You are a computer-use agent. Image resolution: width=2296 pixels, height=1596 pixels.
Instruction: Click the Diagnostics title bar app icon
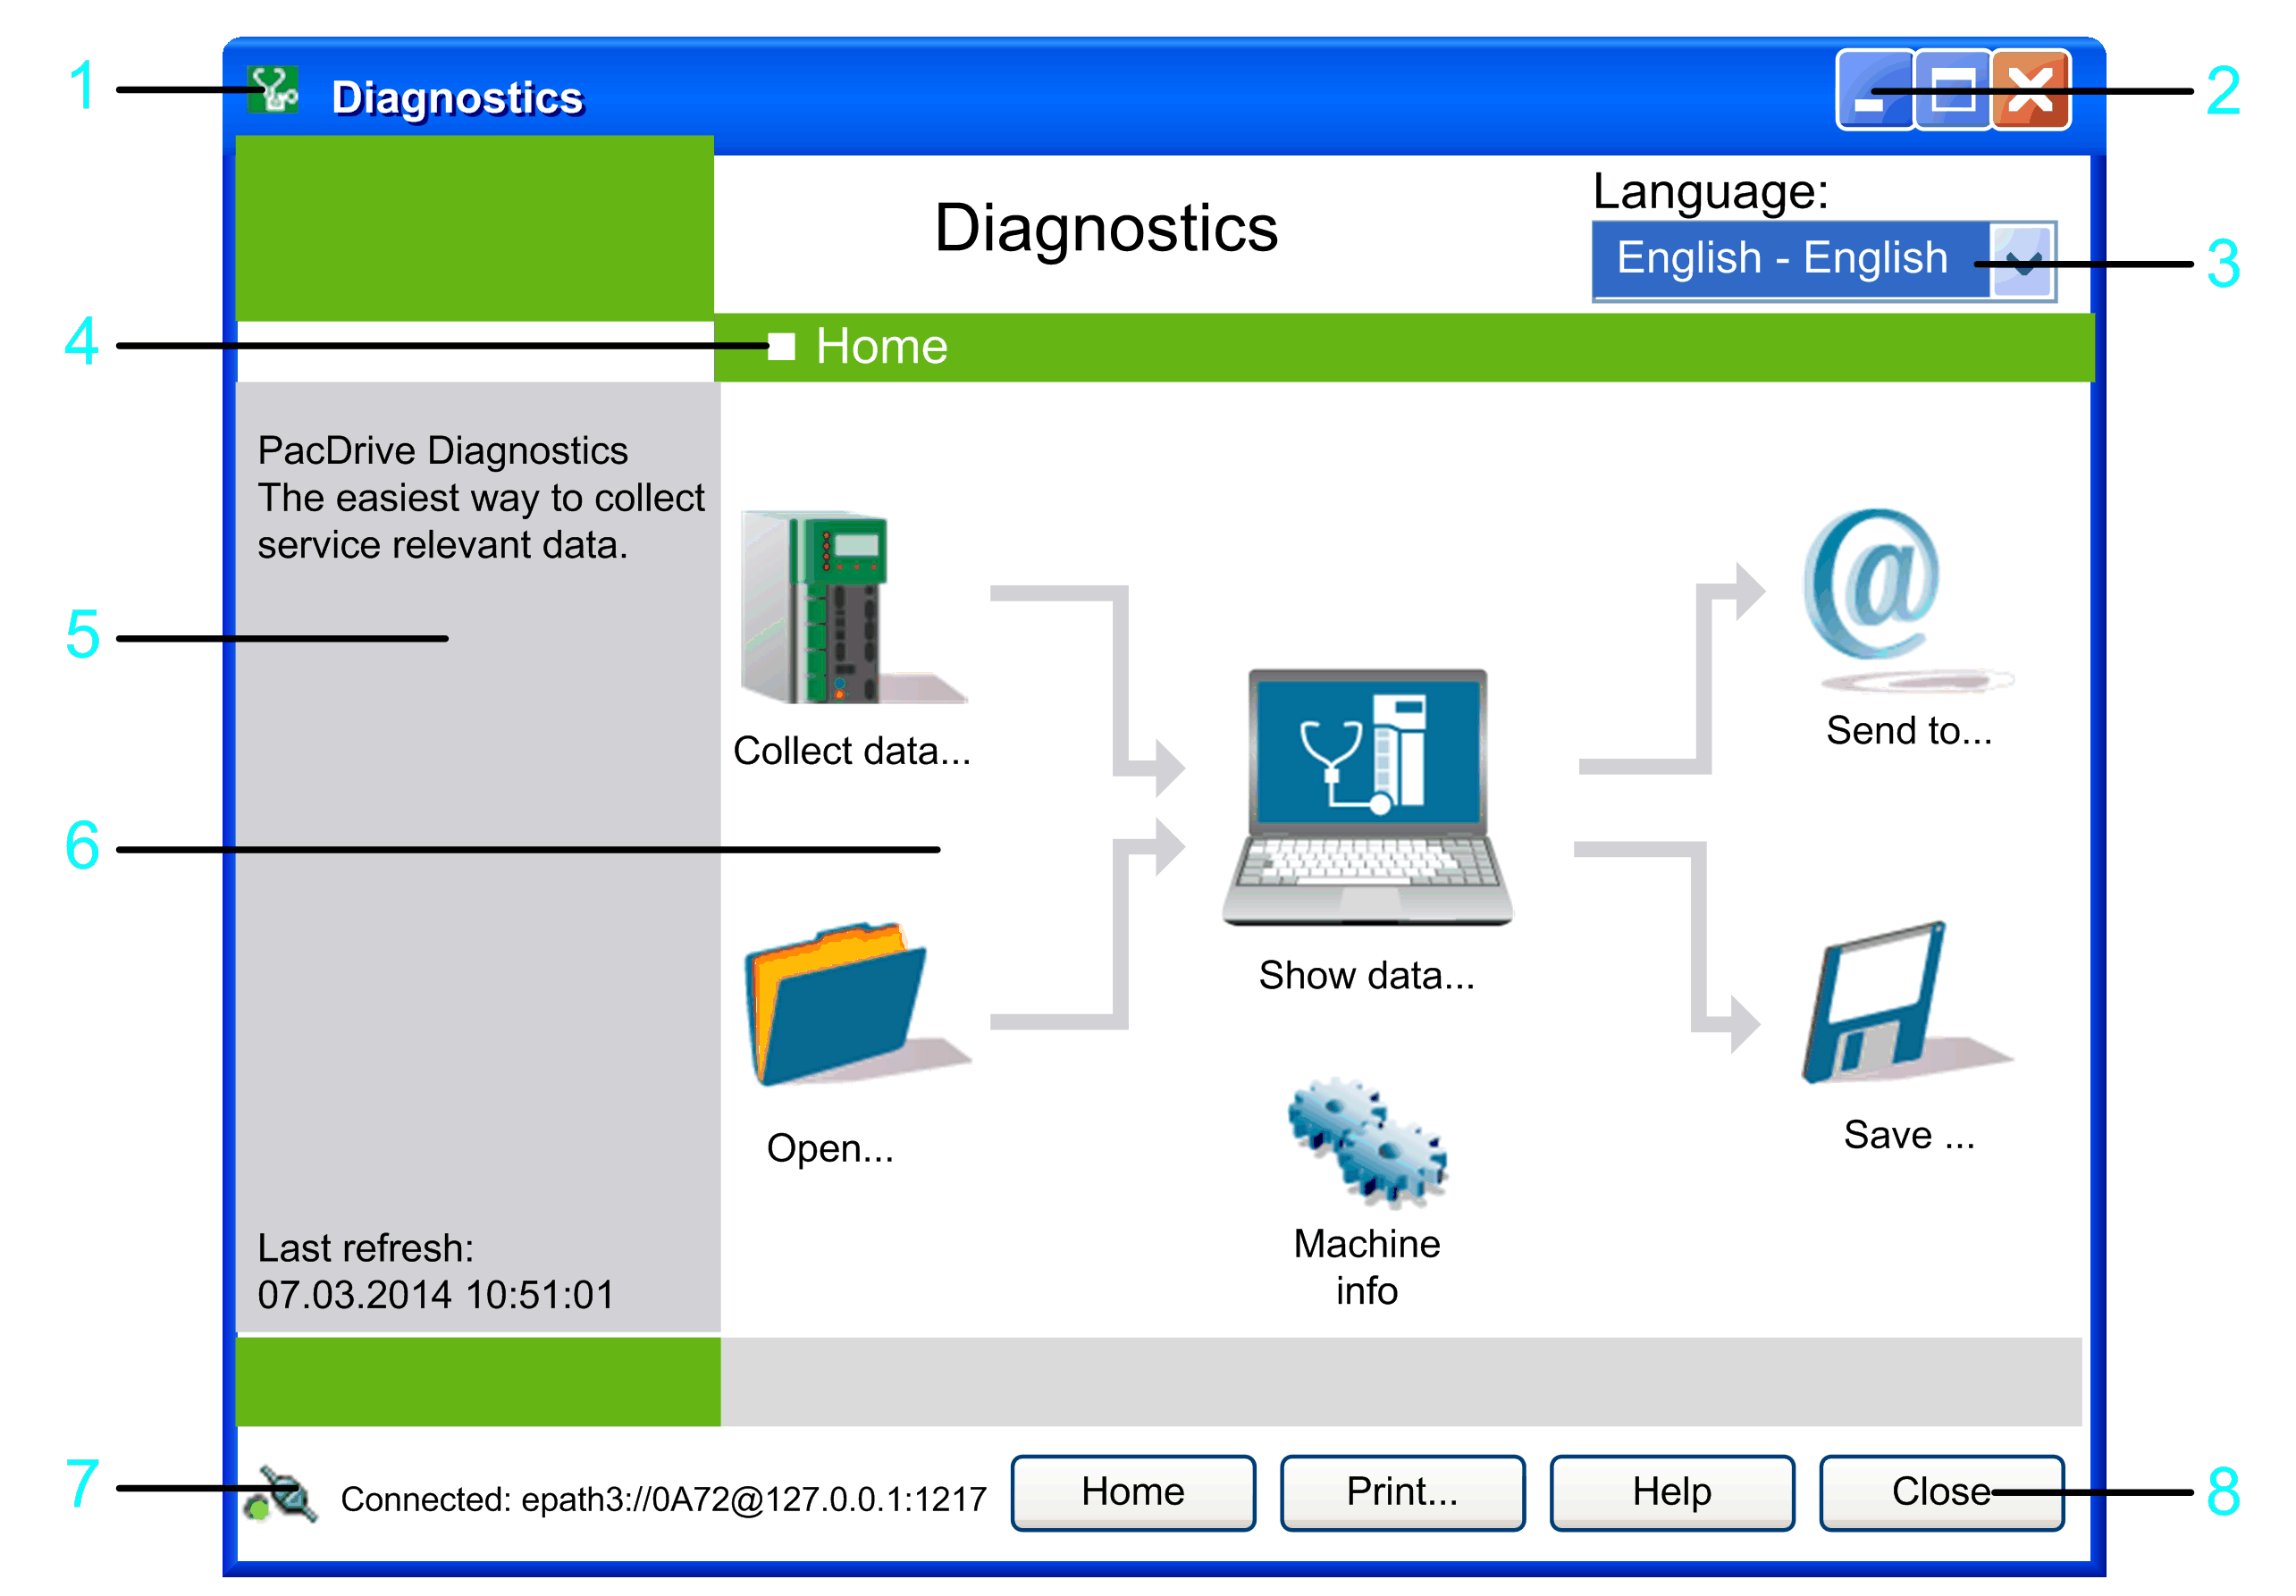(272, 91)
